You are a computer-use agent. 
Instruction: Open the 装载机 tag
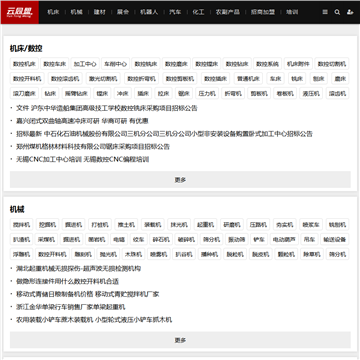(153, 225)
